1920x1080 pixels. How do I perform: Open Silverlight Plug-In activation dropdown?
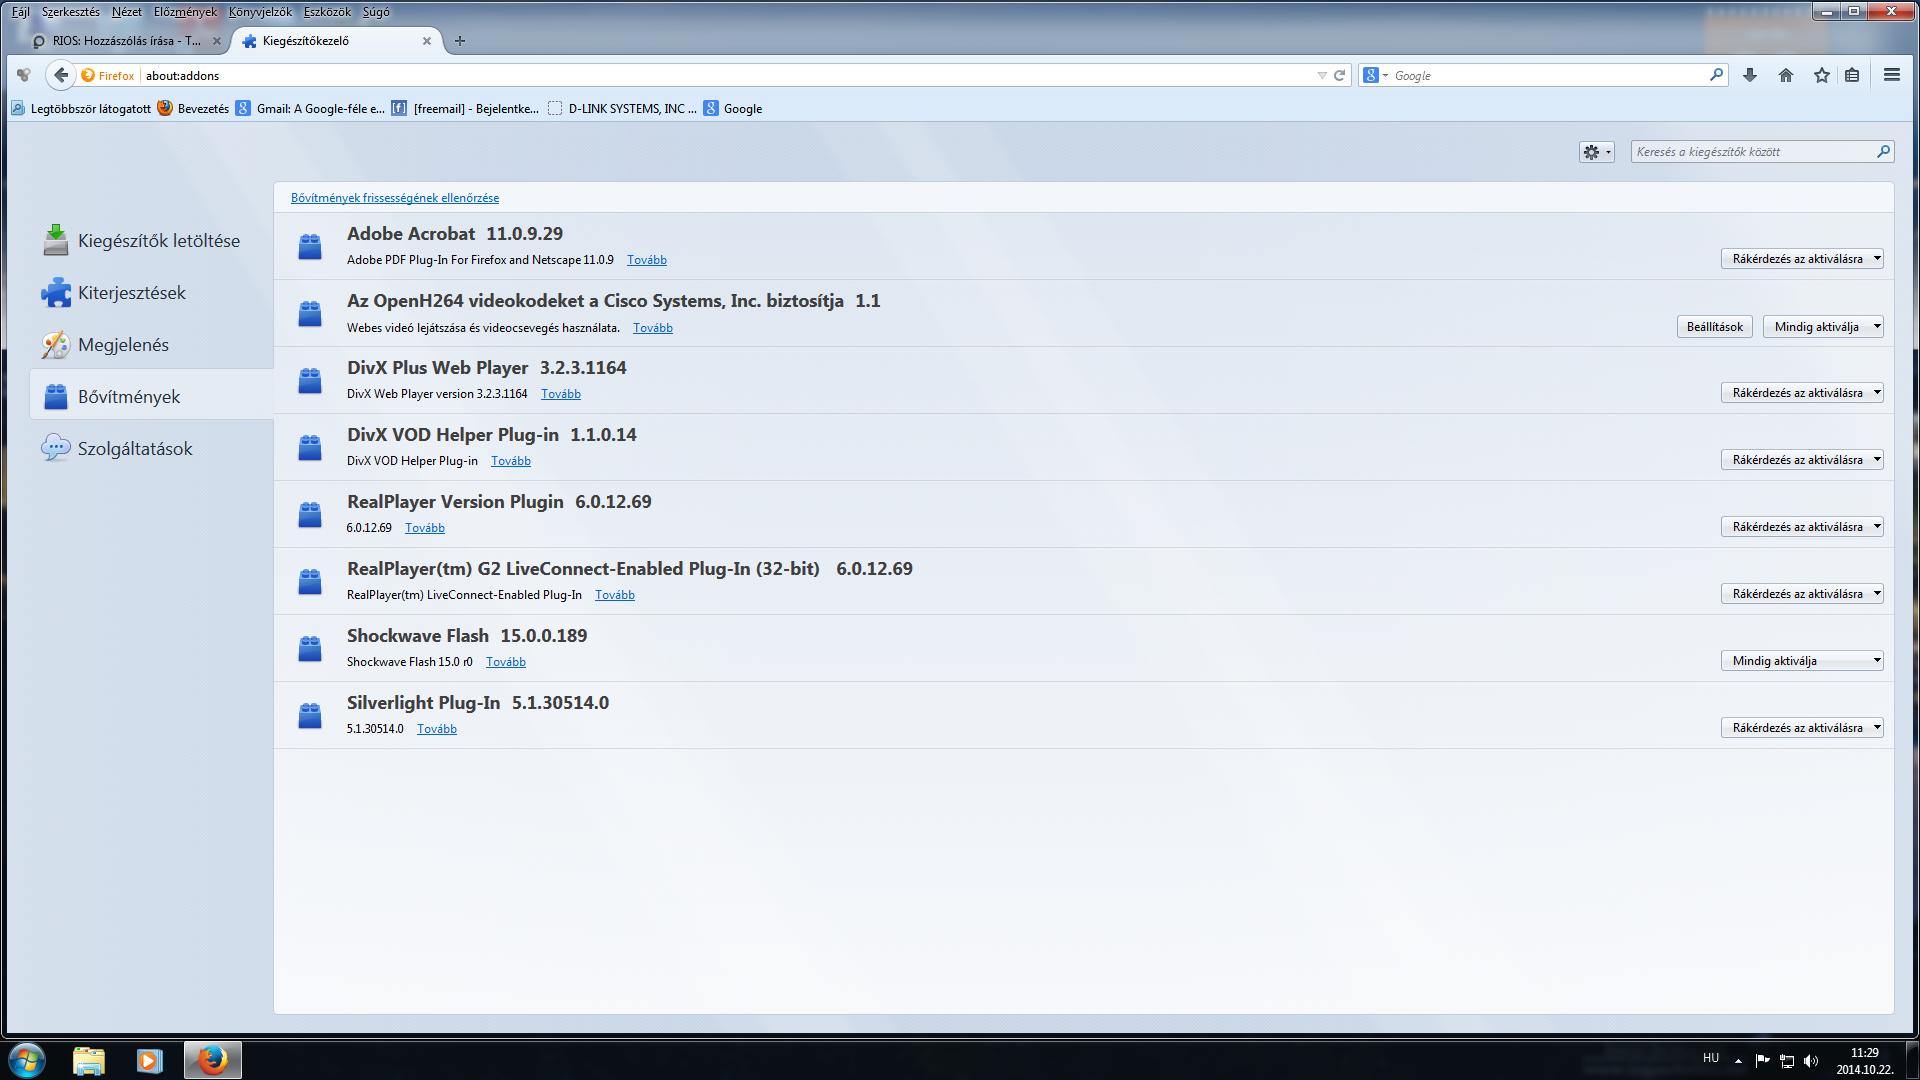(1802, 728)
